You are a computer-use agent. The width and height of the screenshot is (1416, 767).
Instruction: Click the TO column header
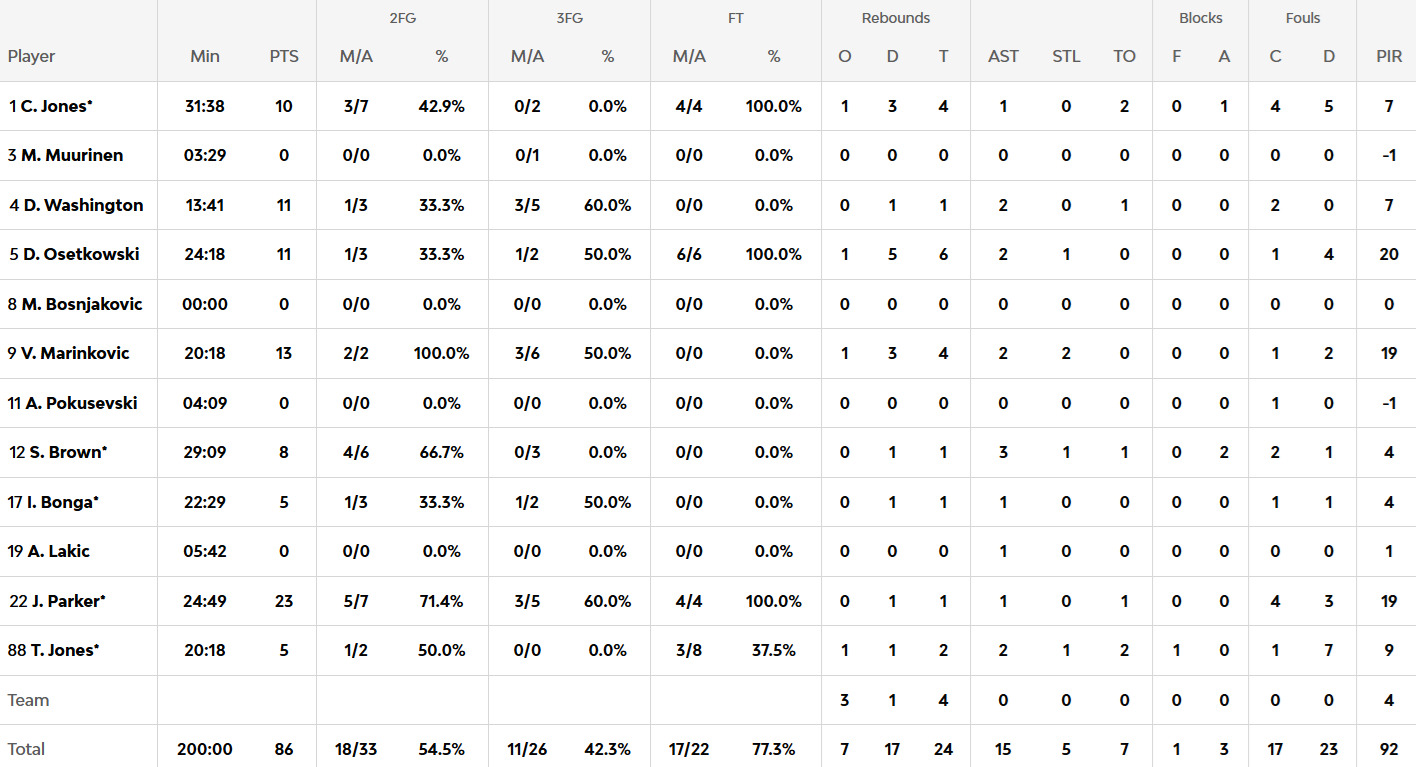1125,56
